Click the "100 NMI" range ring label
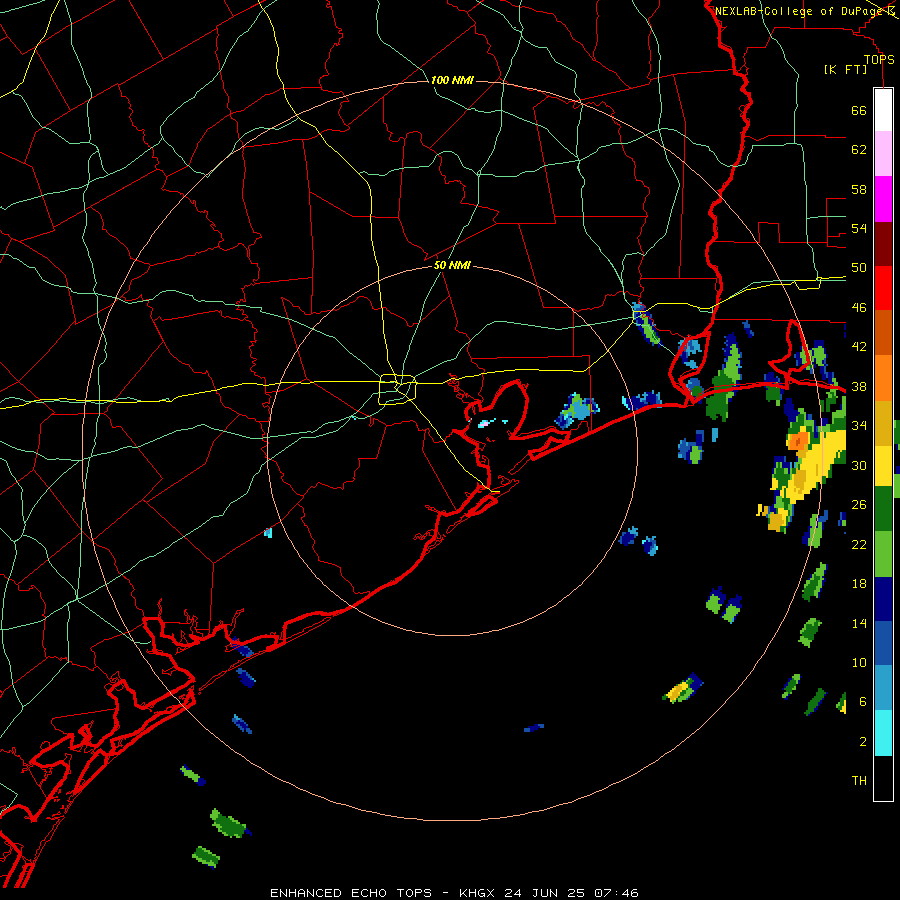 click(x=452, y=80)
